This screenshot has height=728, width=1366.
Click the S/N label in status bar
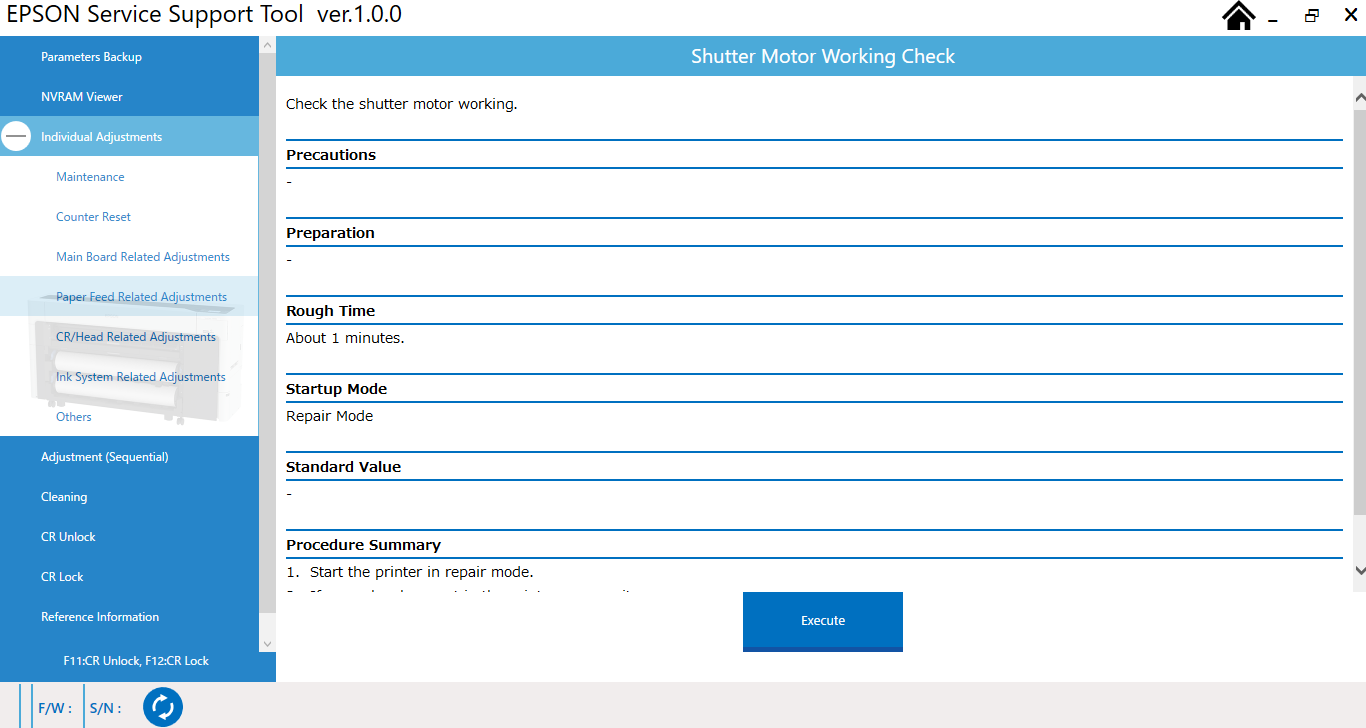coord(105,708)
